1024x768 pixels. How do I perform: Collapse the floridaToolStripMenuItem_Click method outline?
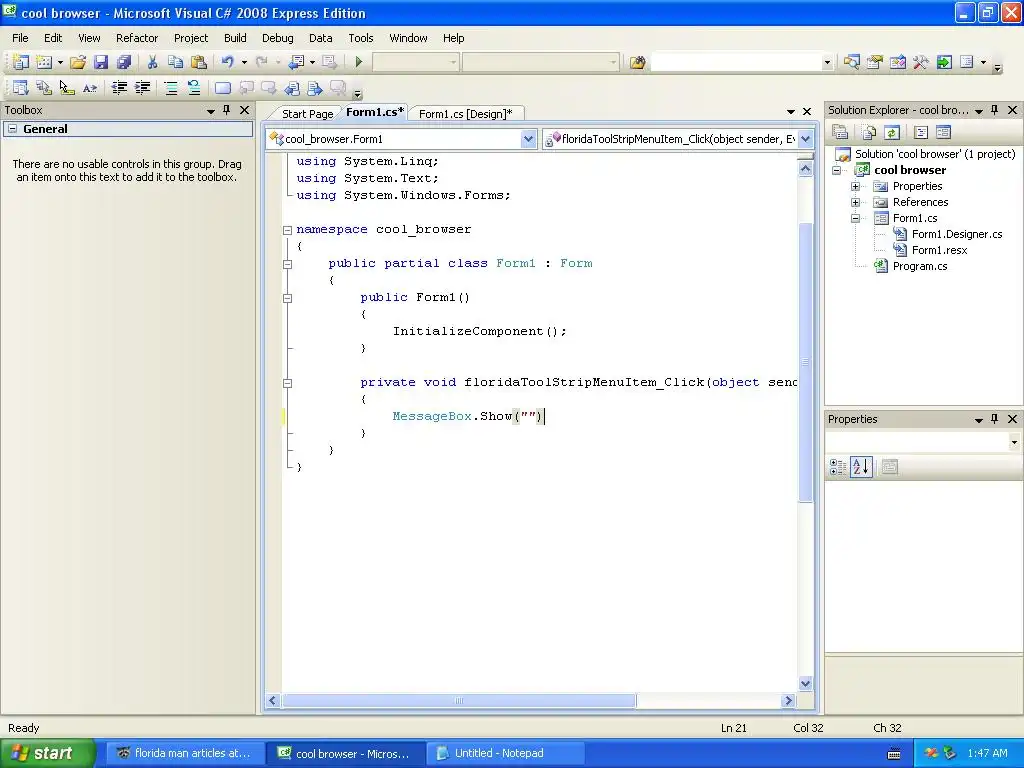click(287, 383)
